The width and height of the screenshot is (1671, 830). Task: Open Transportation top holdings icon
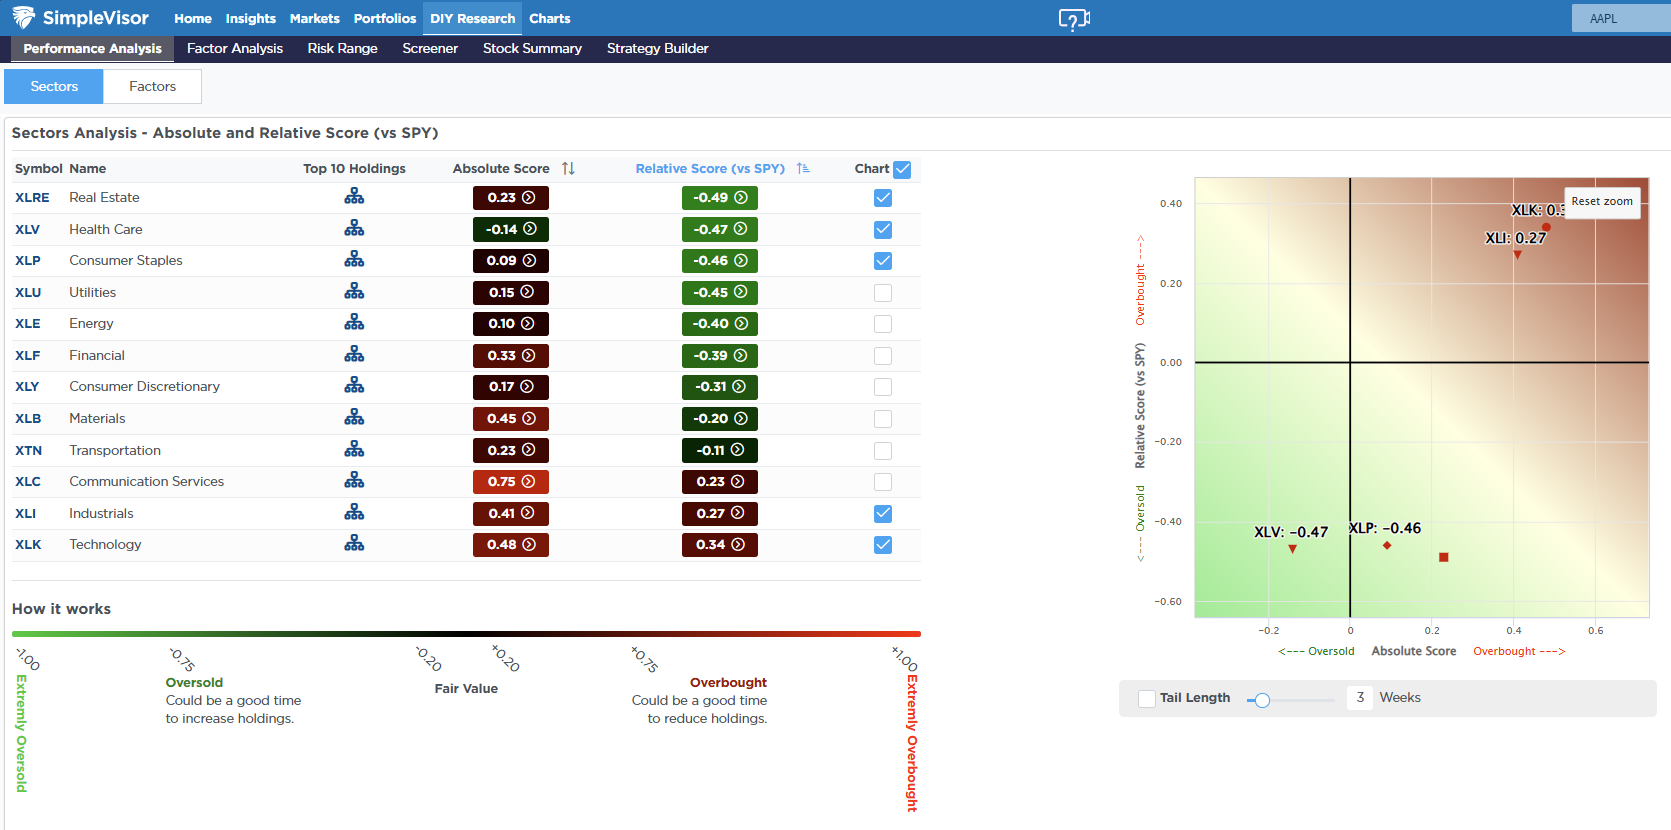tap(354, 450)
